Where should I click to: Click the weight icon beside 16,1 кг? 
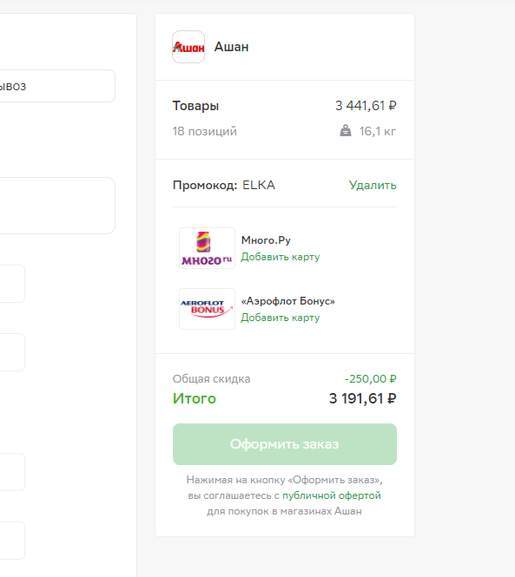coord(345,130)
